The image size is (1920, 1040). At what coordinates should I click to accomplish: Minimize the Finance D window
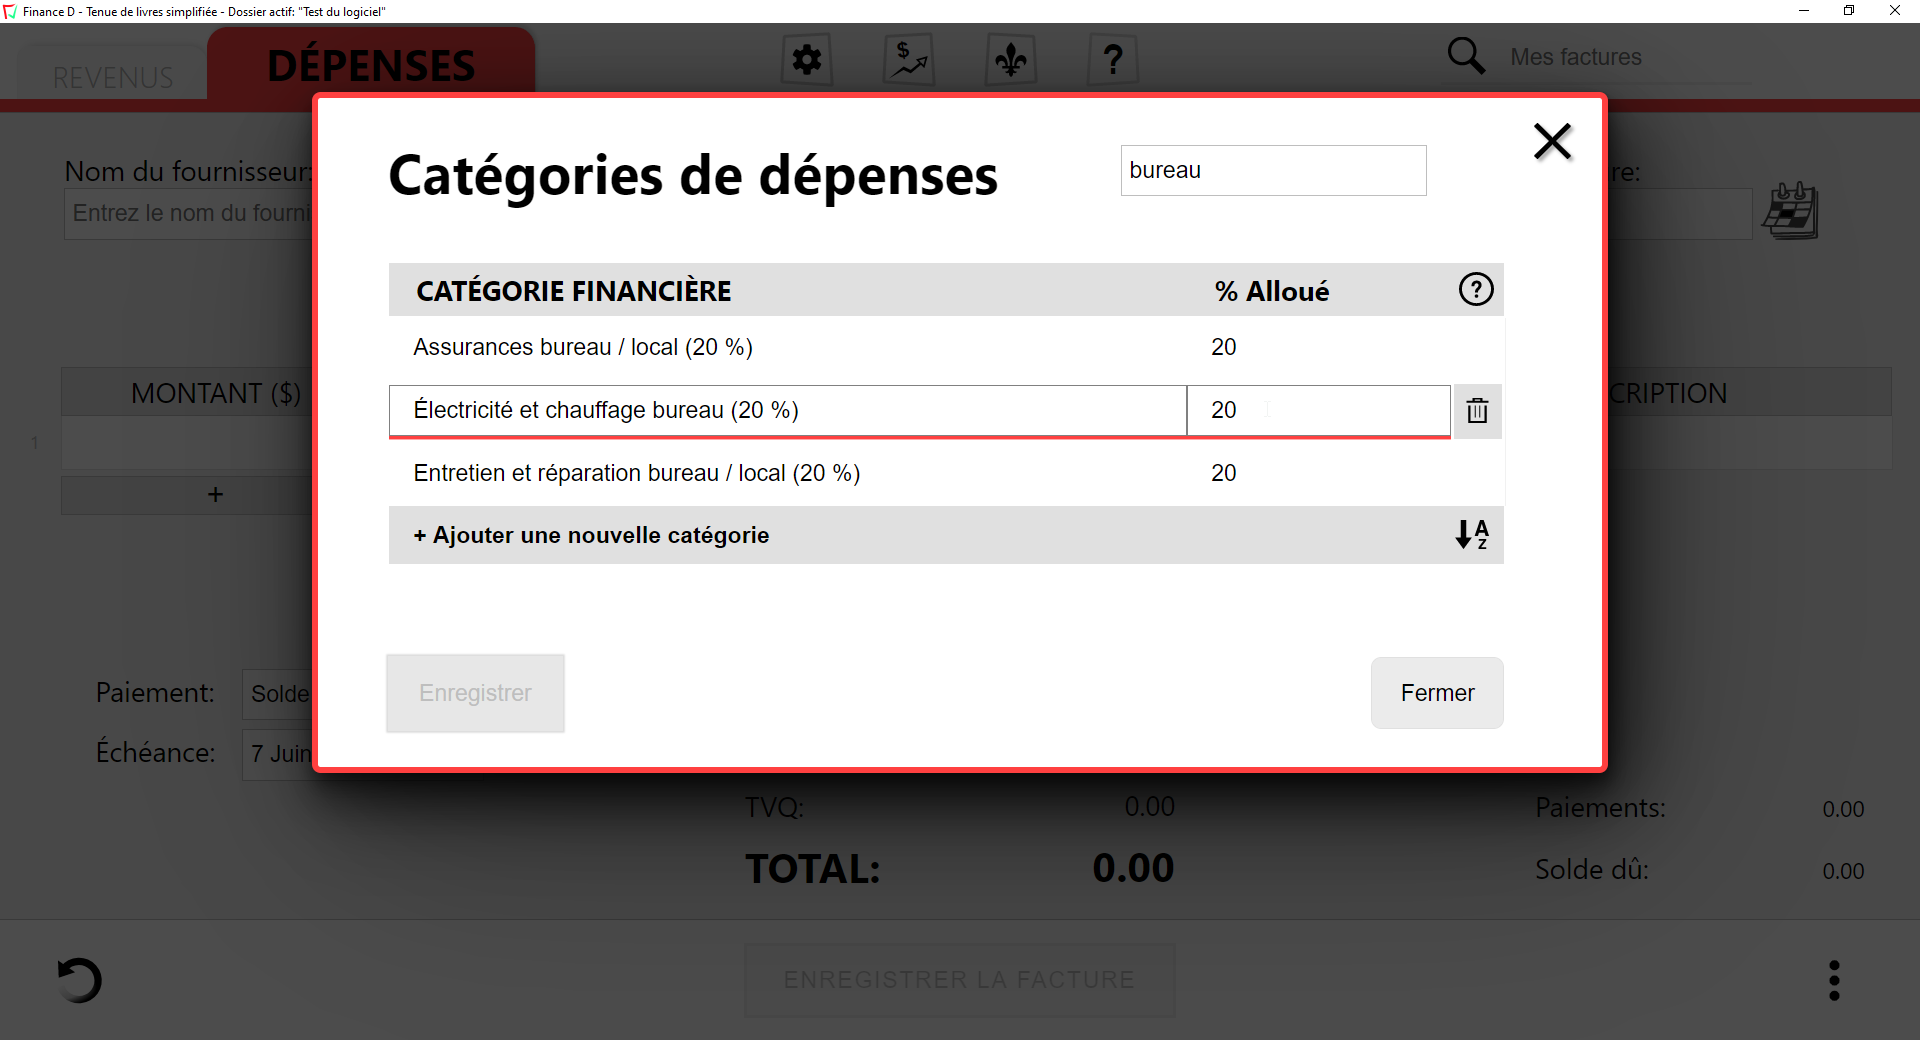click(x=1804, y=11)
